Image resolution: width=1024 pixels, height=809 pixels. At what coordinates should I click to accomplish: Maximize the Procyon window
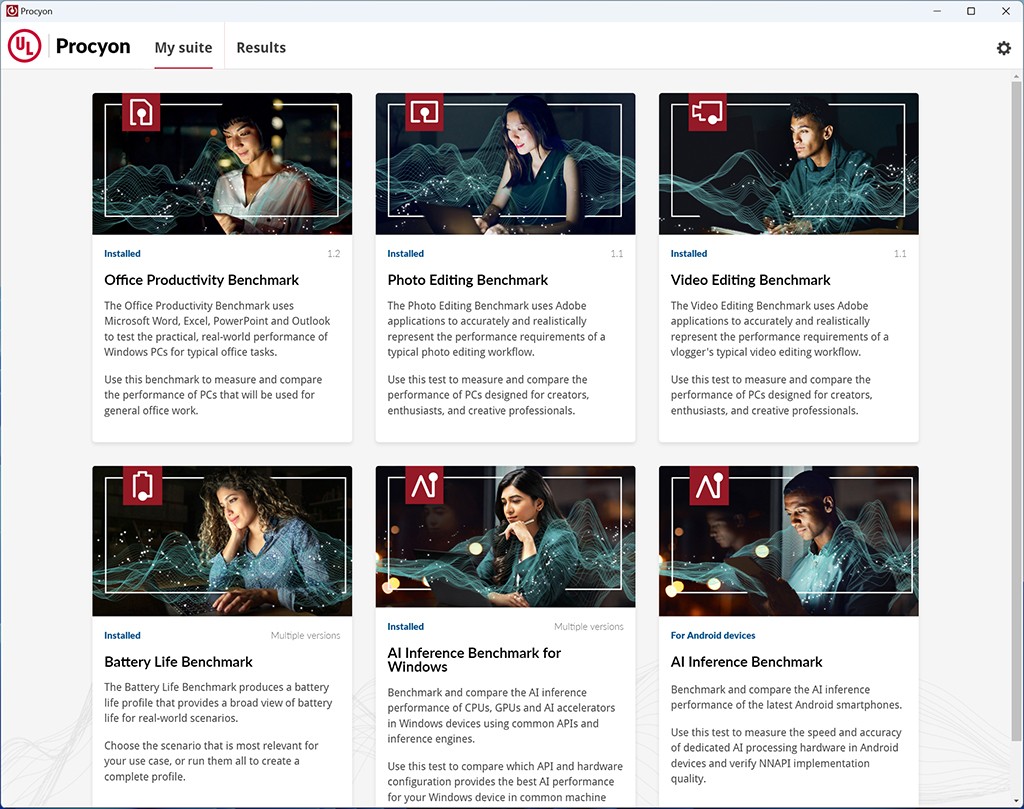[970, 11]
